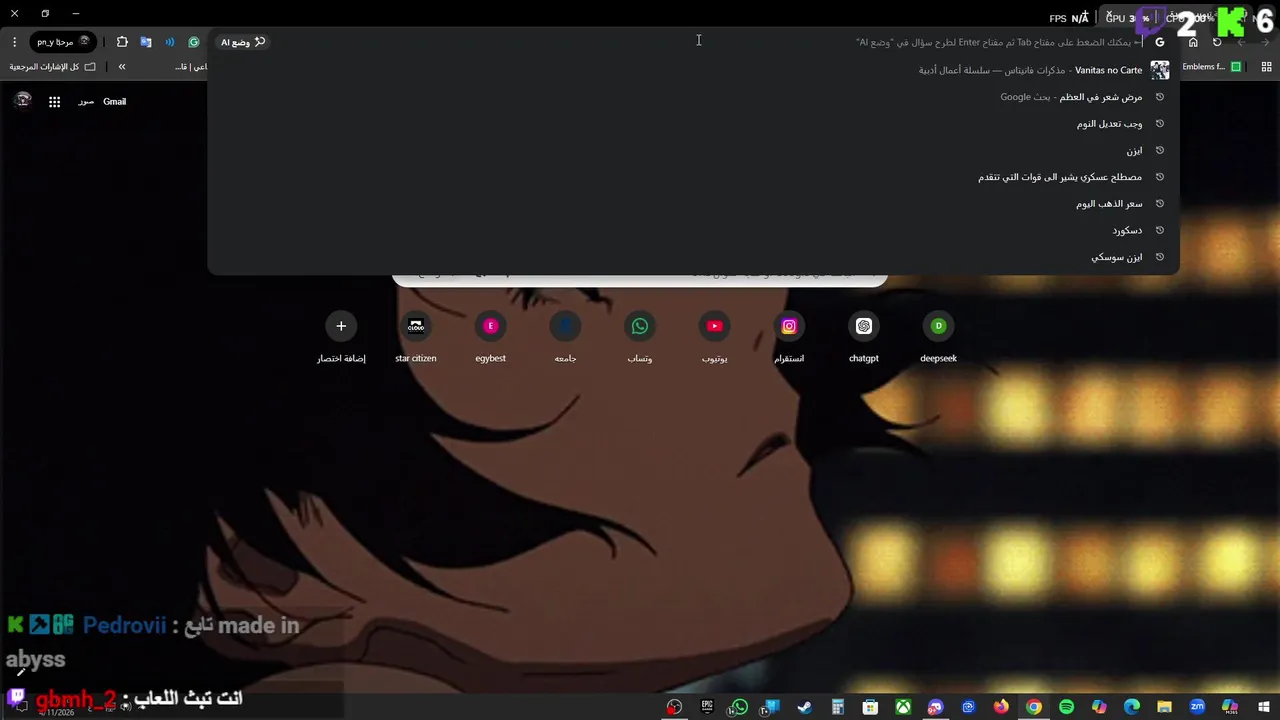Click the Google account avatar
This screenshot has height=720, width=1280.
click(x=23, y=100)
